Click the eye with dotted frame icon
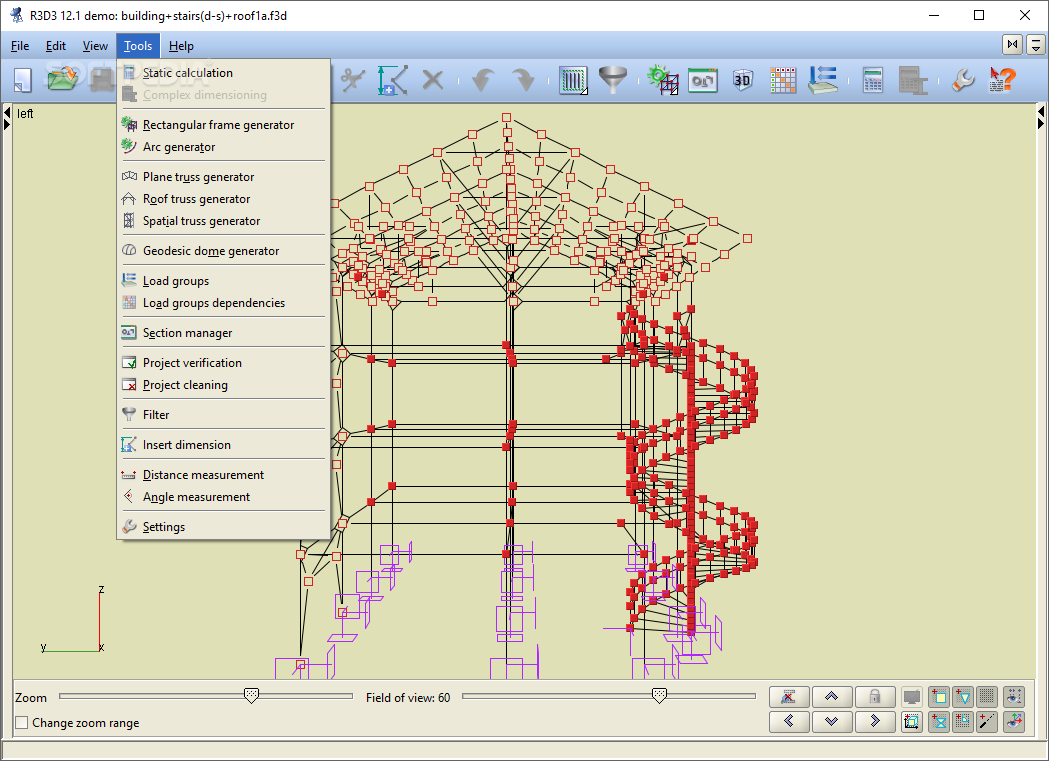This screenshot has height=761, width=1049. coord(1014,697)
